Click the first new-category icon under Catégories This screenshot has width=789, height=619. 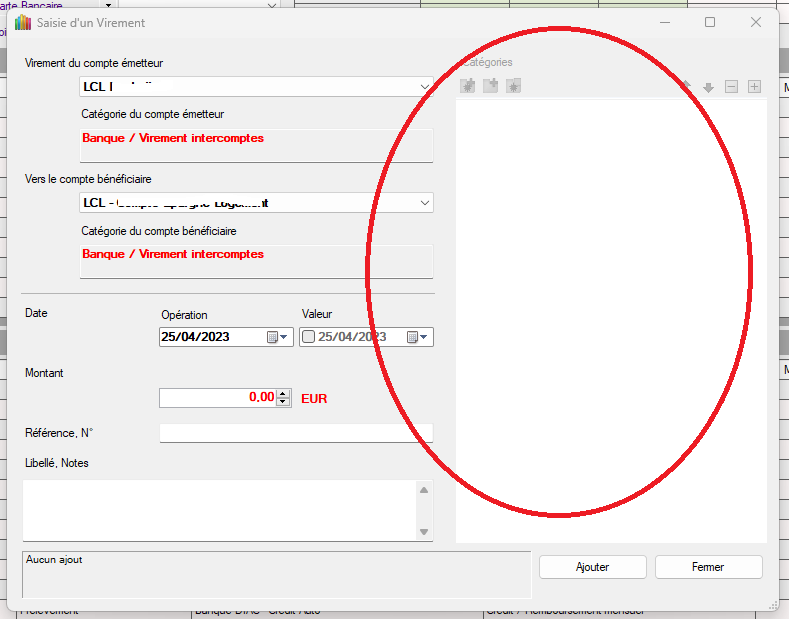[x=467, y=87]
